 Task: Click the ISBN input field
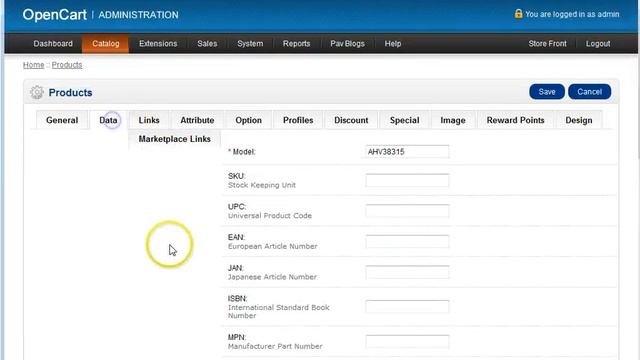[x=407, y=307]
